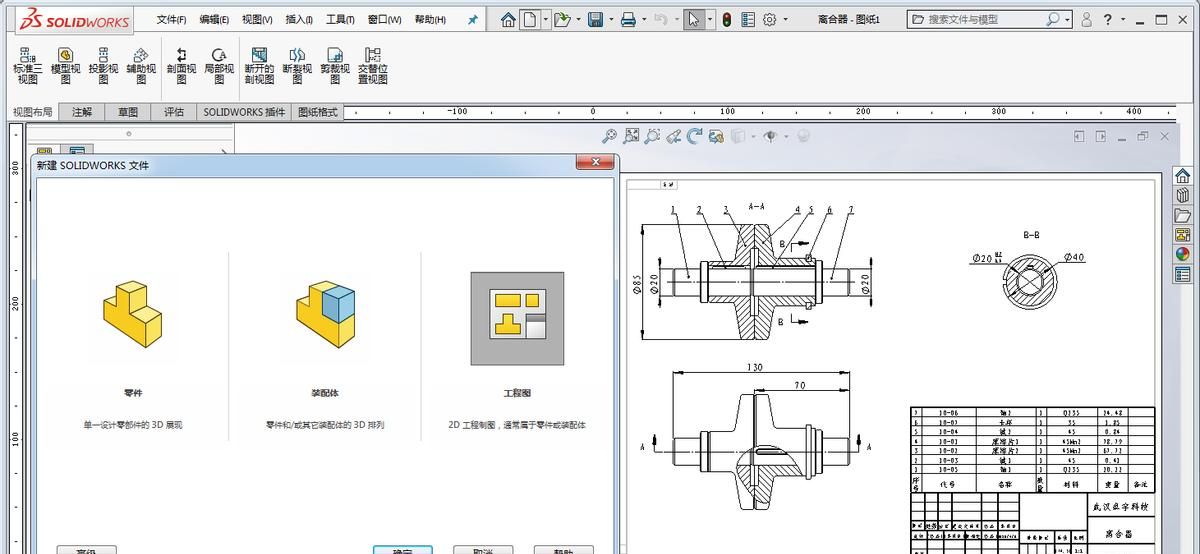Activate the 辅助视图 (Auxiliary View) tool
The height and width of the screenshot is (554, 1200).
click(x=141, y=66)
